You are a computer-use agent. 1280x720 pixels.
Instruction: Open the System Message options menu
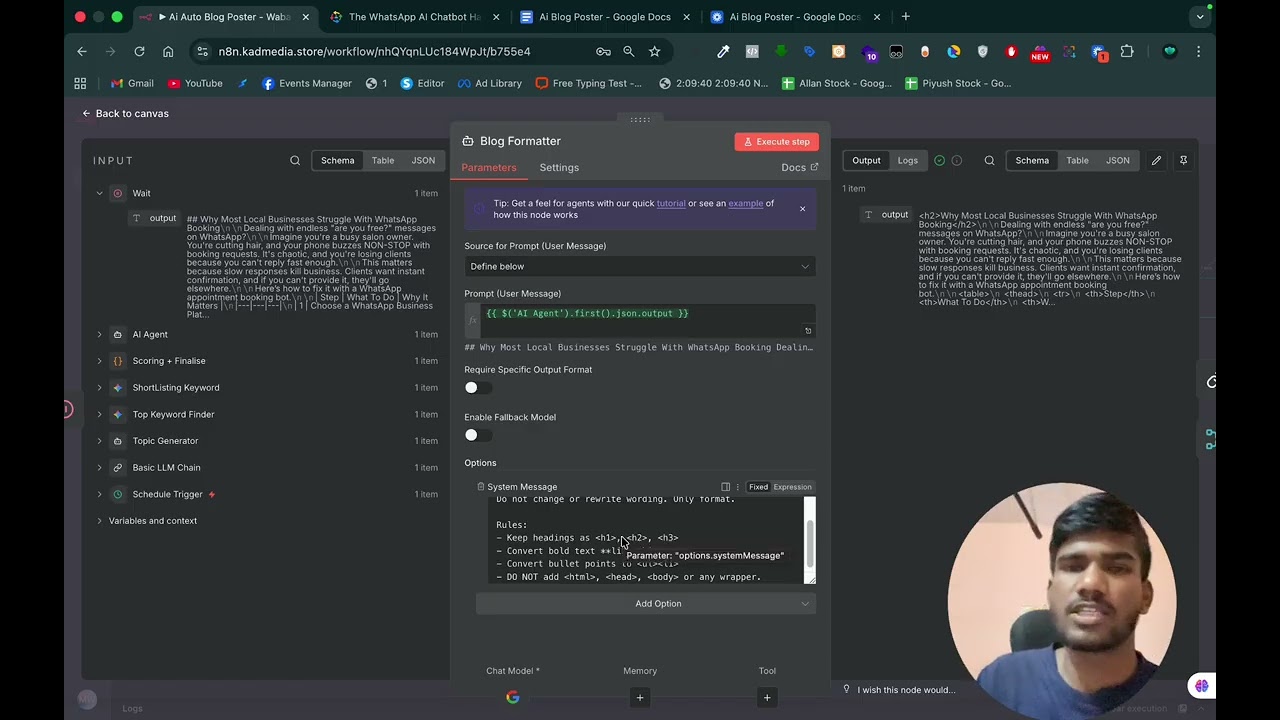tap(740, 487)
